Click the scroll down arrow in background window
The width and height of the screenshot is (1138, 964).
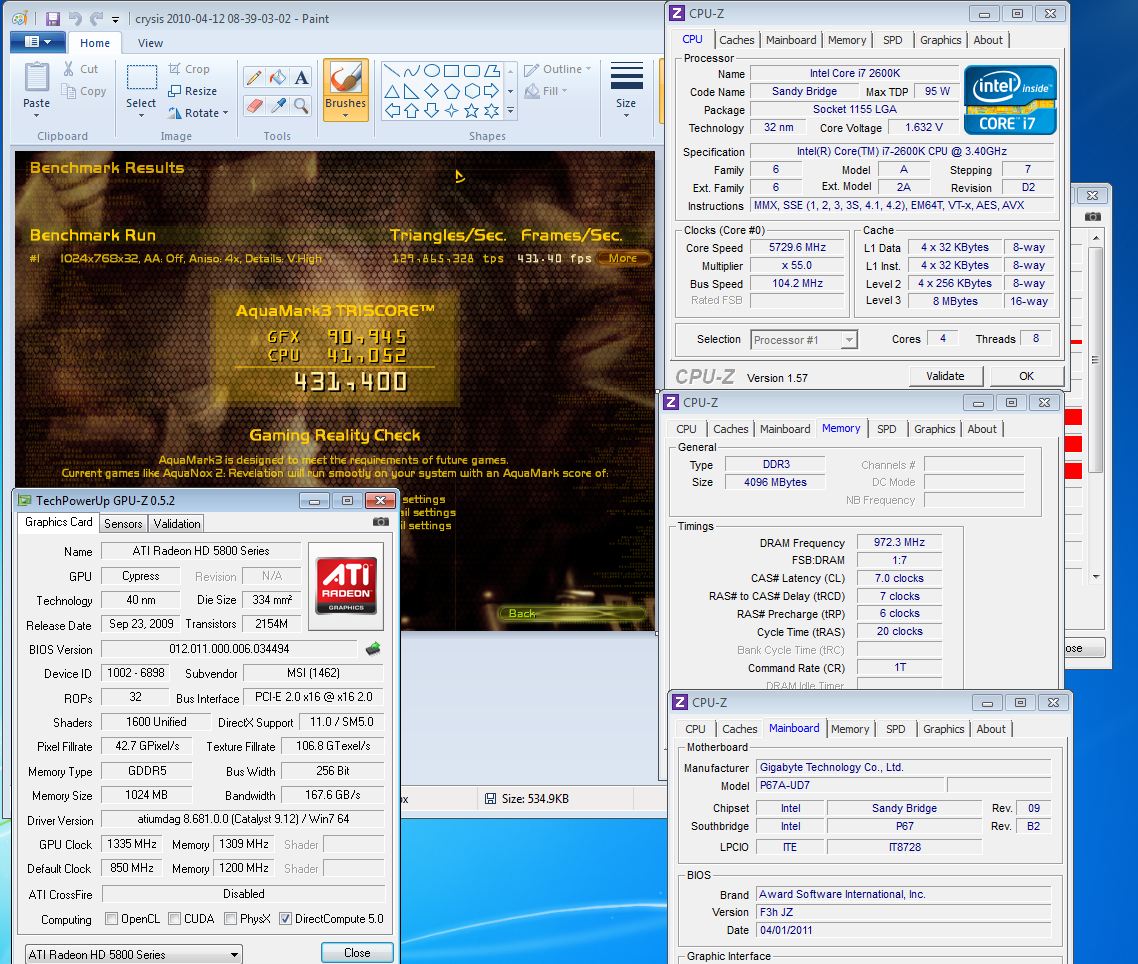click(x=1096, y=576)
